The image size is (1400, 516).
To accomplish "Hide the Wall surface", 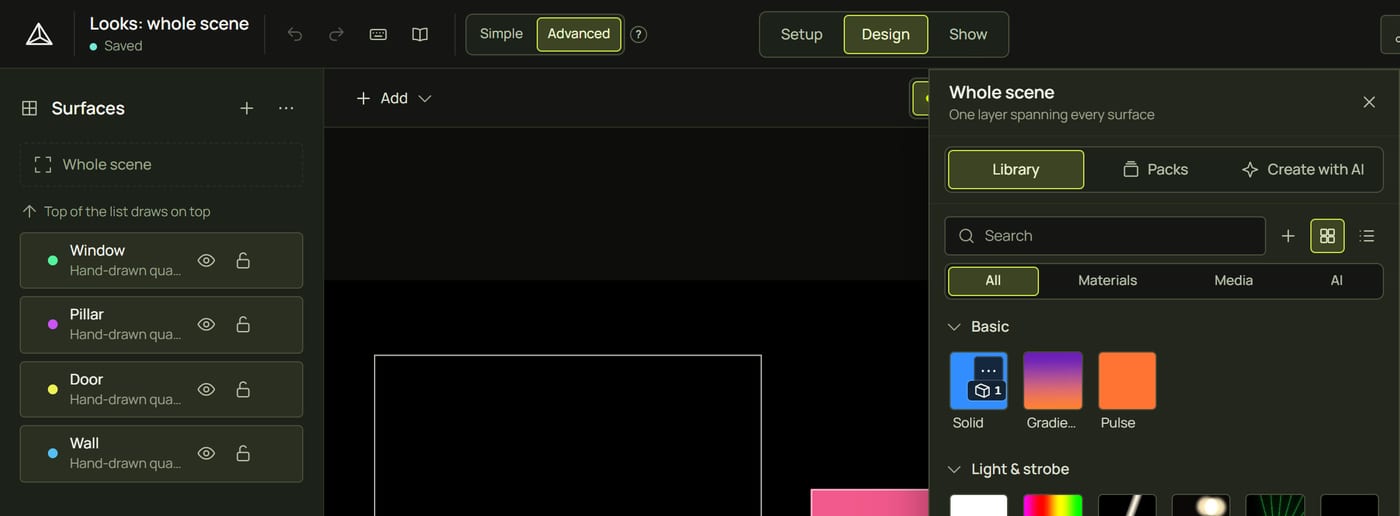I will [206, 453].
